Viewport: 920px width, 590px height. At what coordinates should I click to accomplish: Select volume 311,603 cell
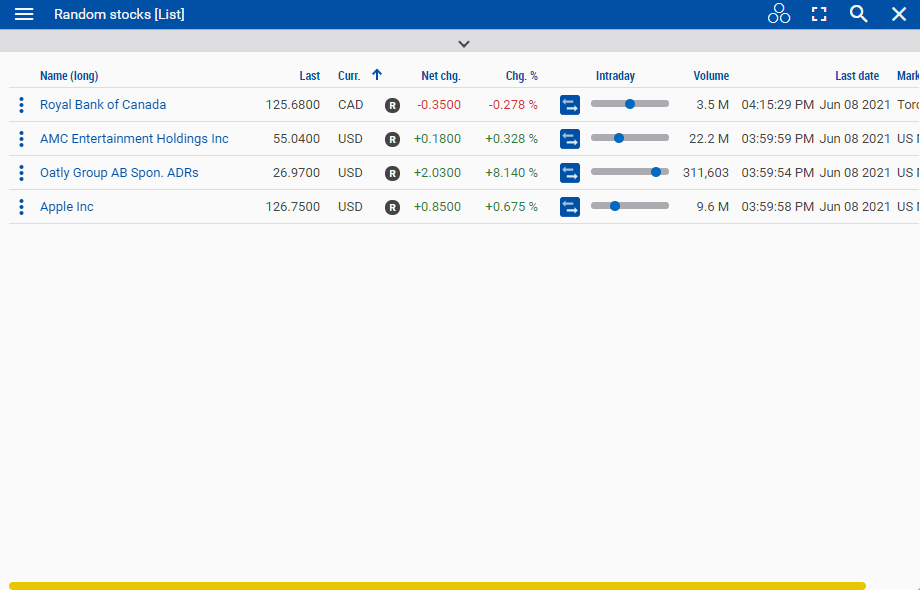(706, 172)
